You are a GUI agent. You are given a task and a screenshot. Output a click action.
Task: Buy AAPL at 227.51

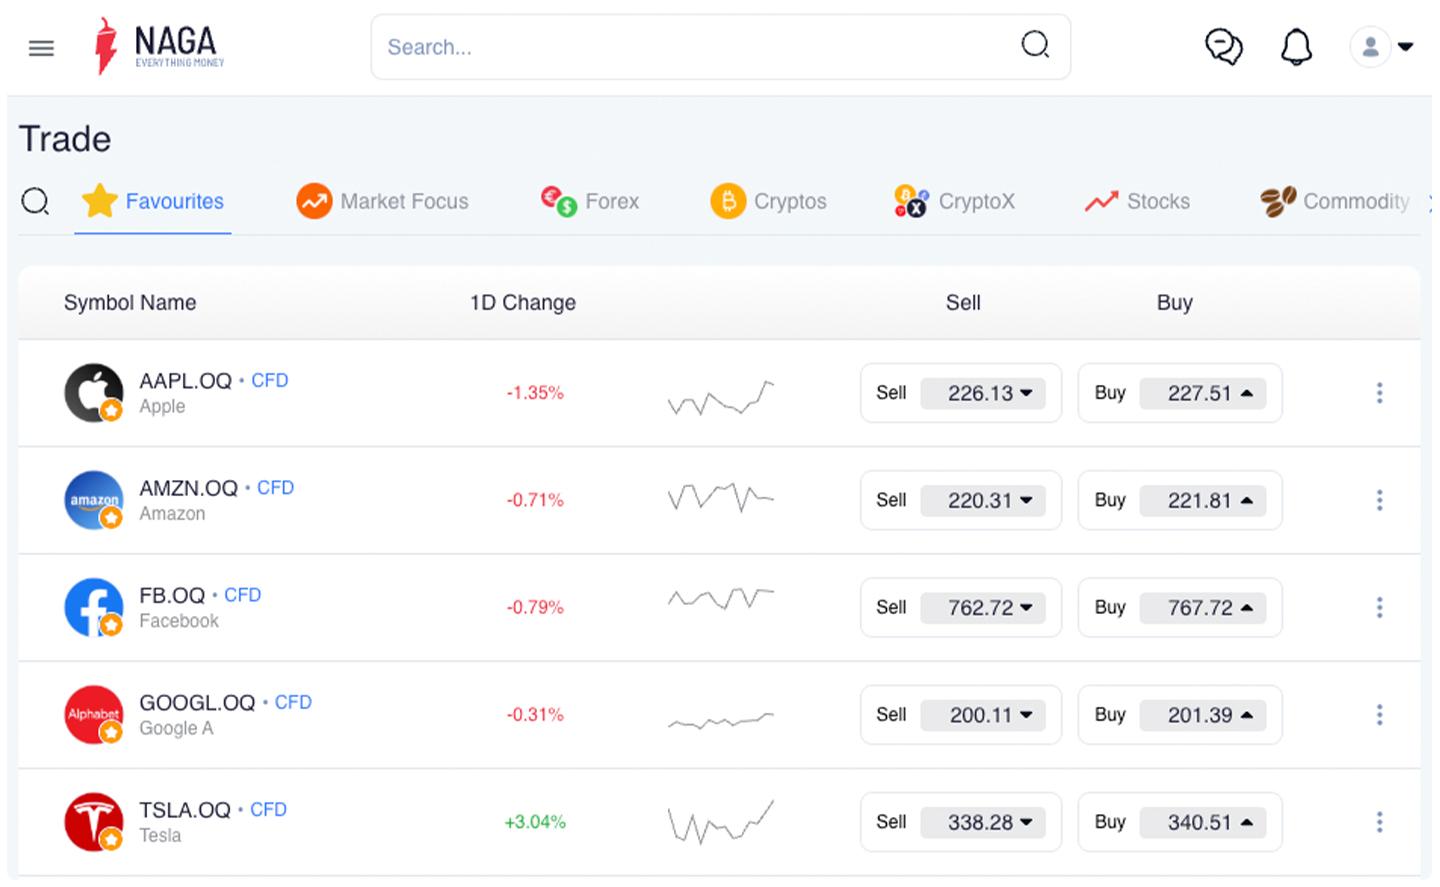tap(1179, 393)
